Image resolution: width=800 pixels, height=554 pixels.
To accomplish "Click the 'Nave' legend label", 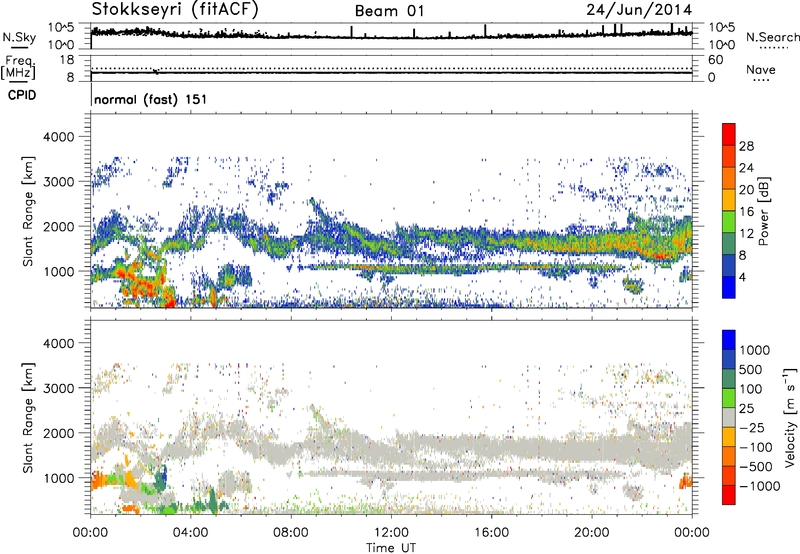I will tap(761, 69).
